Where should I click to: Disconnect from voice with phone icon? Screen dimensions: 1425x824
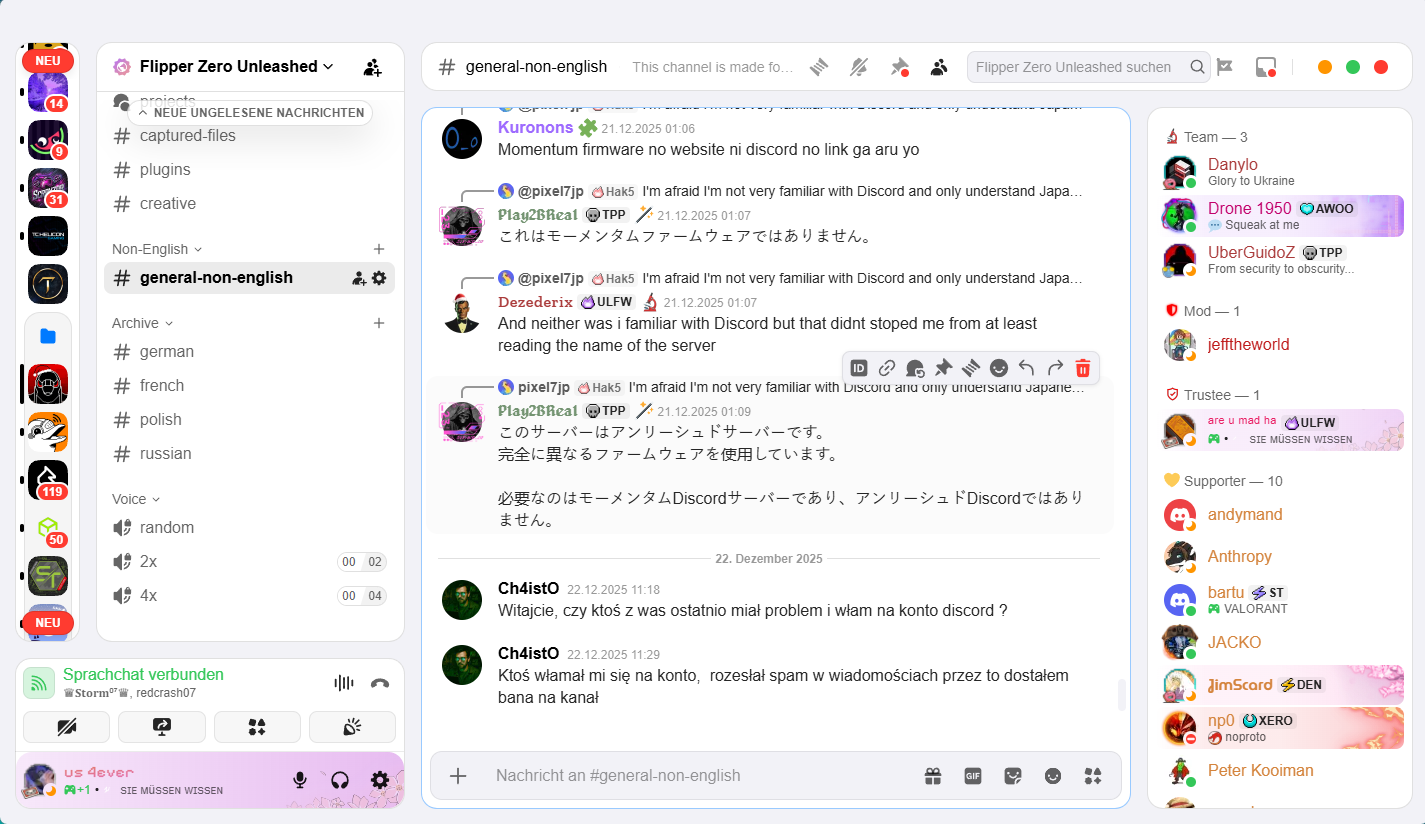pos(380,683)
